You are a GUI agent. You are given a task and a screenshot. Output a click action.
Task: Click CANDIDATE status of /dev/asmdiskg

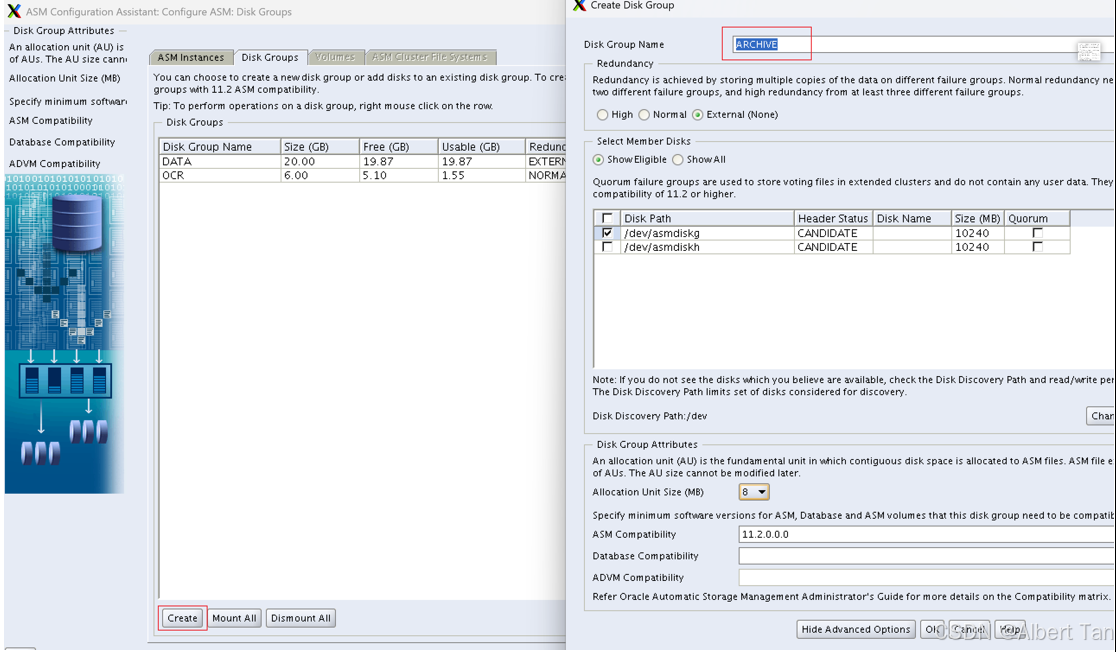click(834, 233)
